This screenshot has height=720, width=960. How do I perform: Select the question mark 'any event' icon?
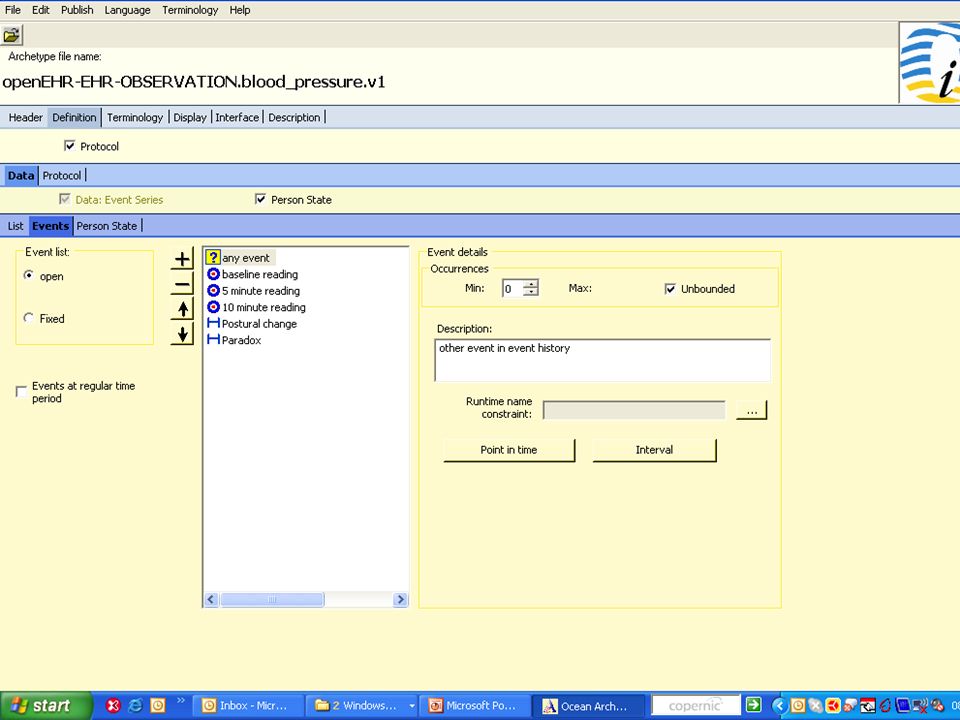click(212, 257)
